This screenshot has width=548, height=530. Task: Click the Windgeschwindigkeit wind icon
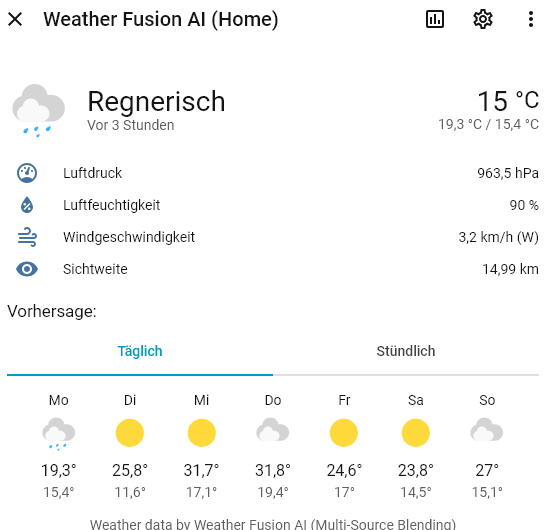(27, 237)
